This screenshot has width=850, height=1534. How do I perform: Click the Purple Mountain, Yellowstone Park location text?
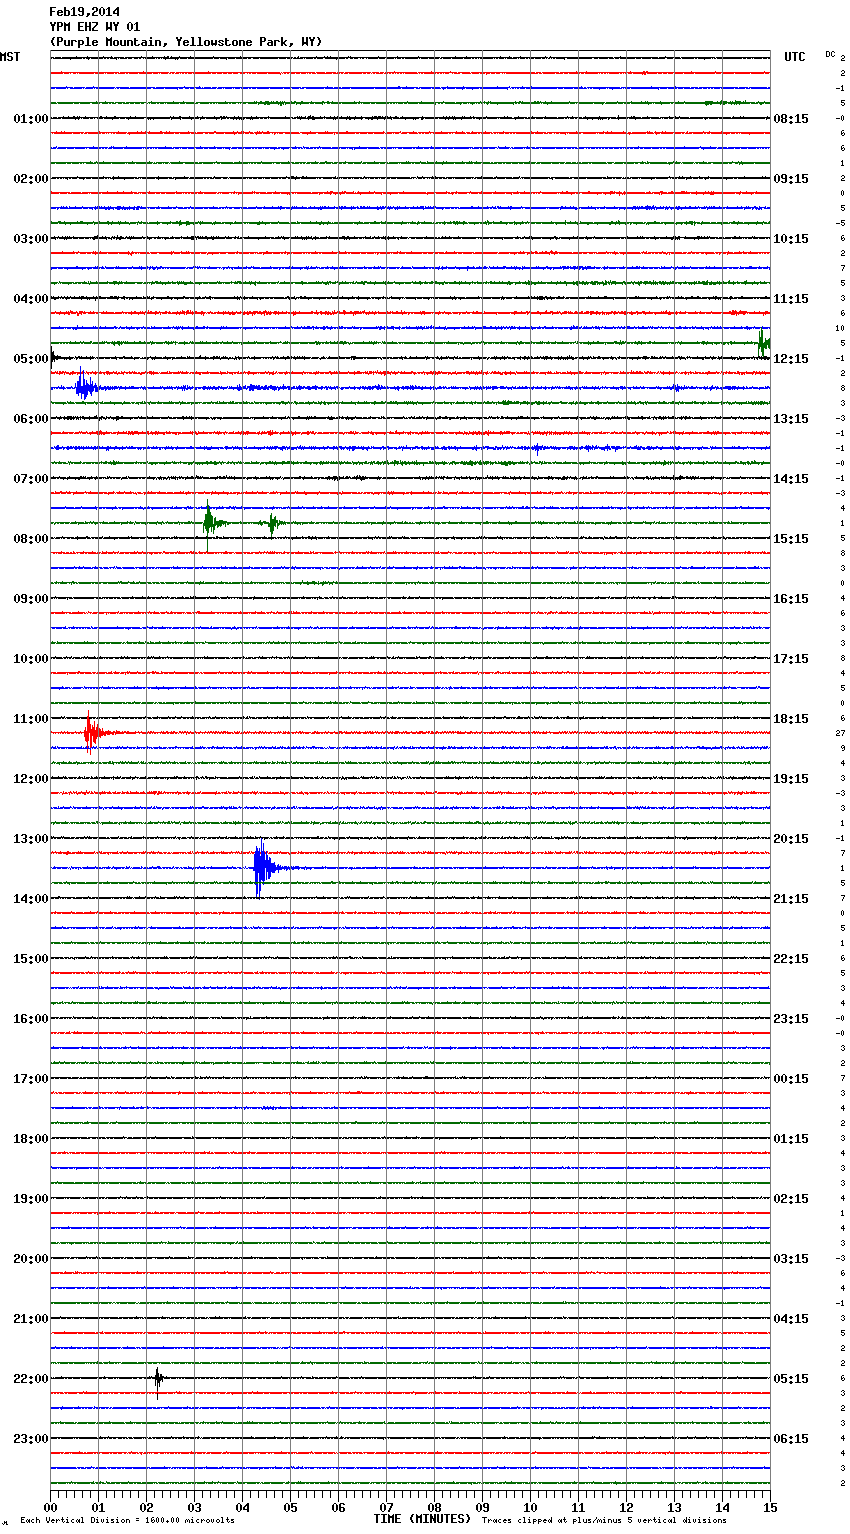pos(185,42)
